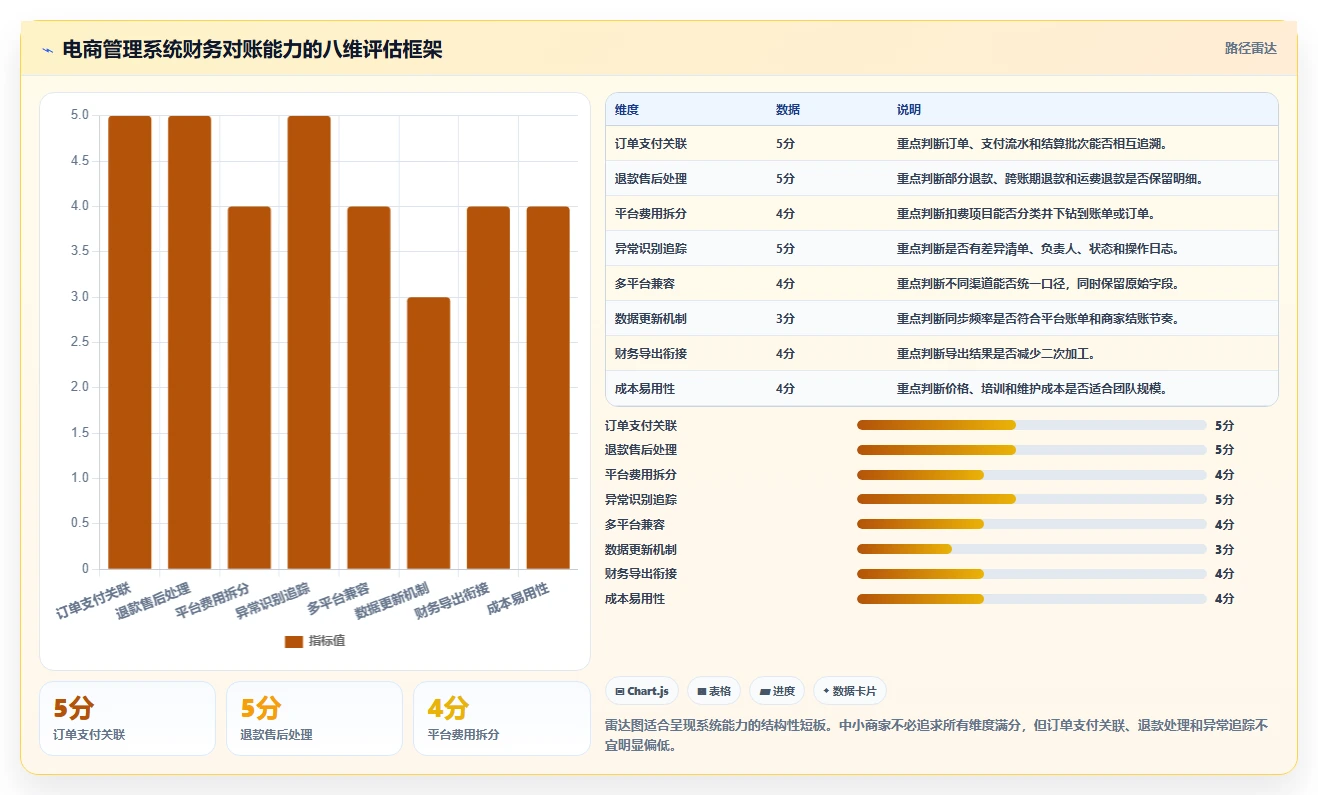The height and width of the screenshot is (795, 1318).
Task: Click the 多平台兼容 progress bar
Action: [x=1032, y=524]
